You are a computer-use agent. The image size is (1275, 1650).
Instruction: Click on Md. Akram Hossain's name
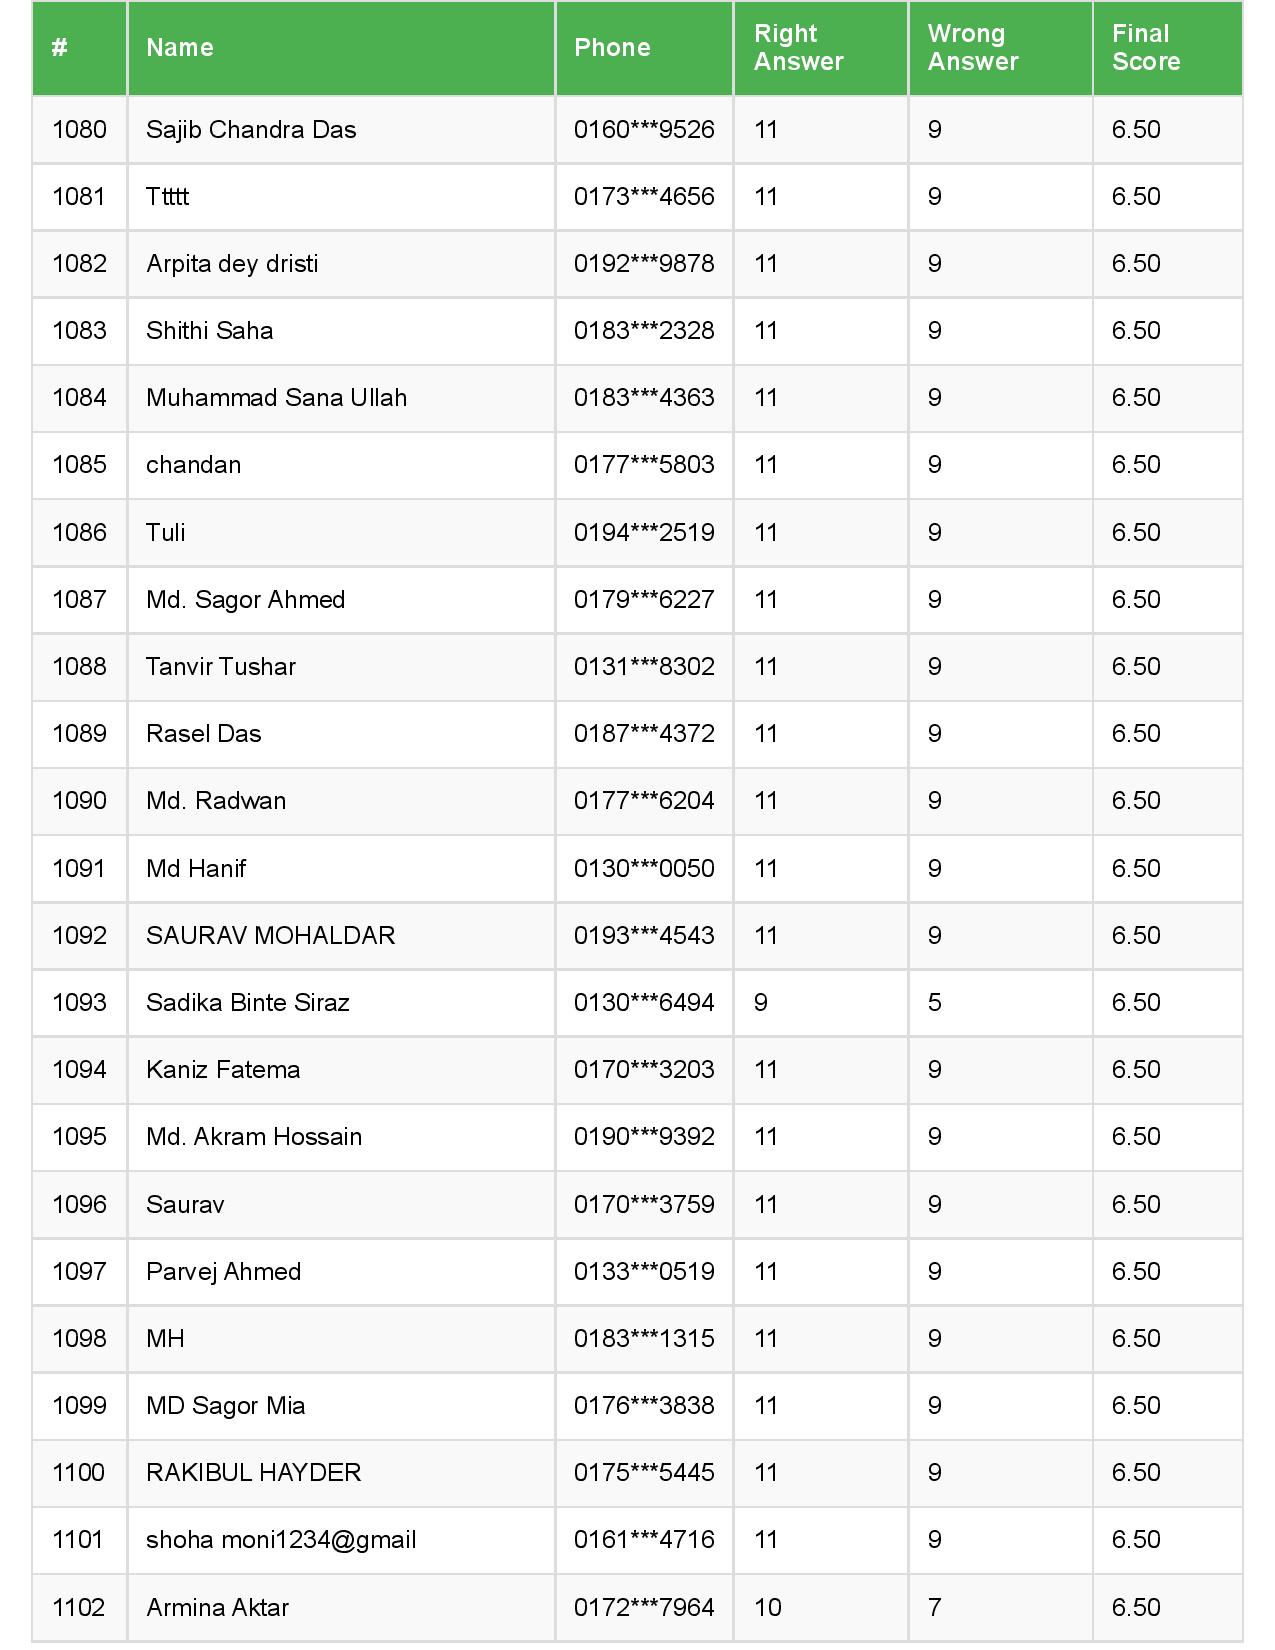click(254, 1137)
